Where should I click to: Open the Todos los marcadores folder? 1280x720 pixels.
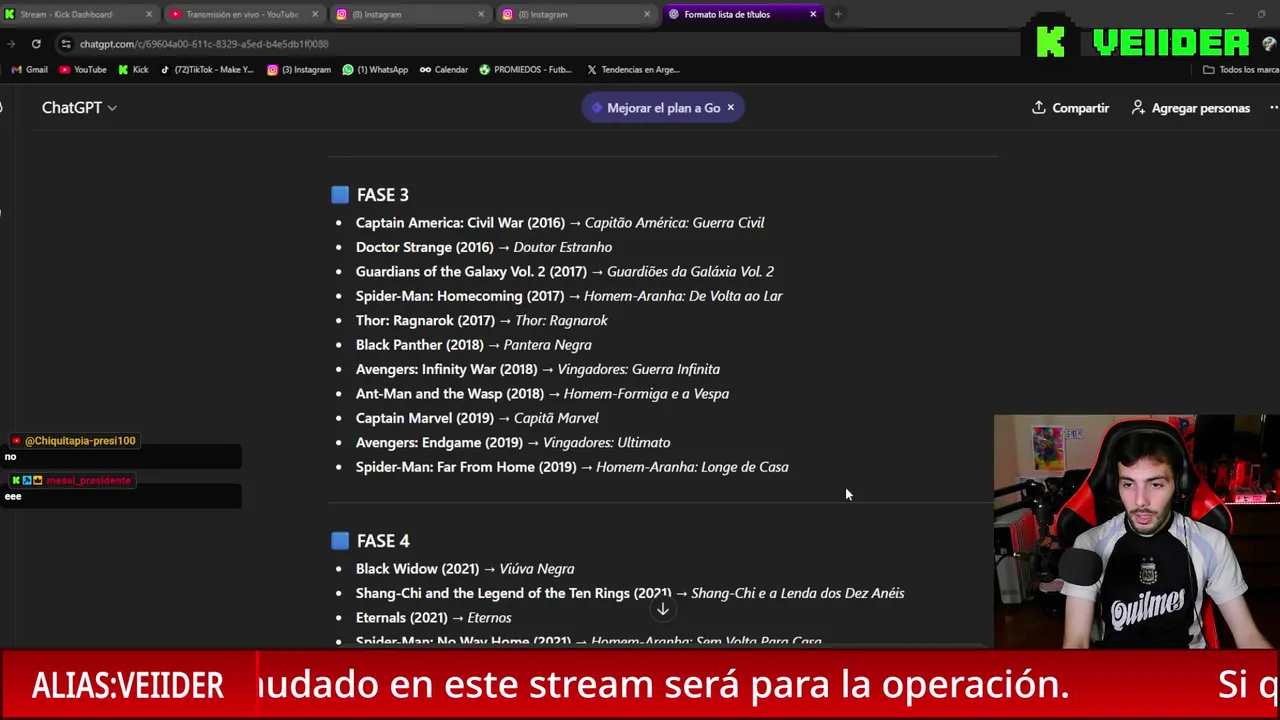point(1241,70)
